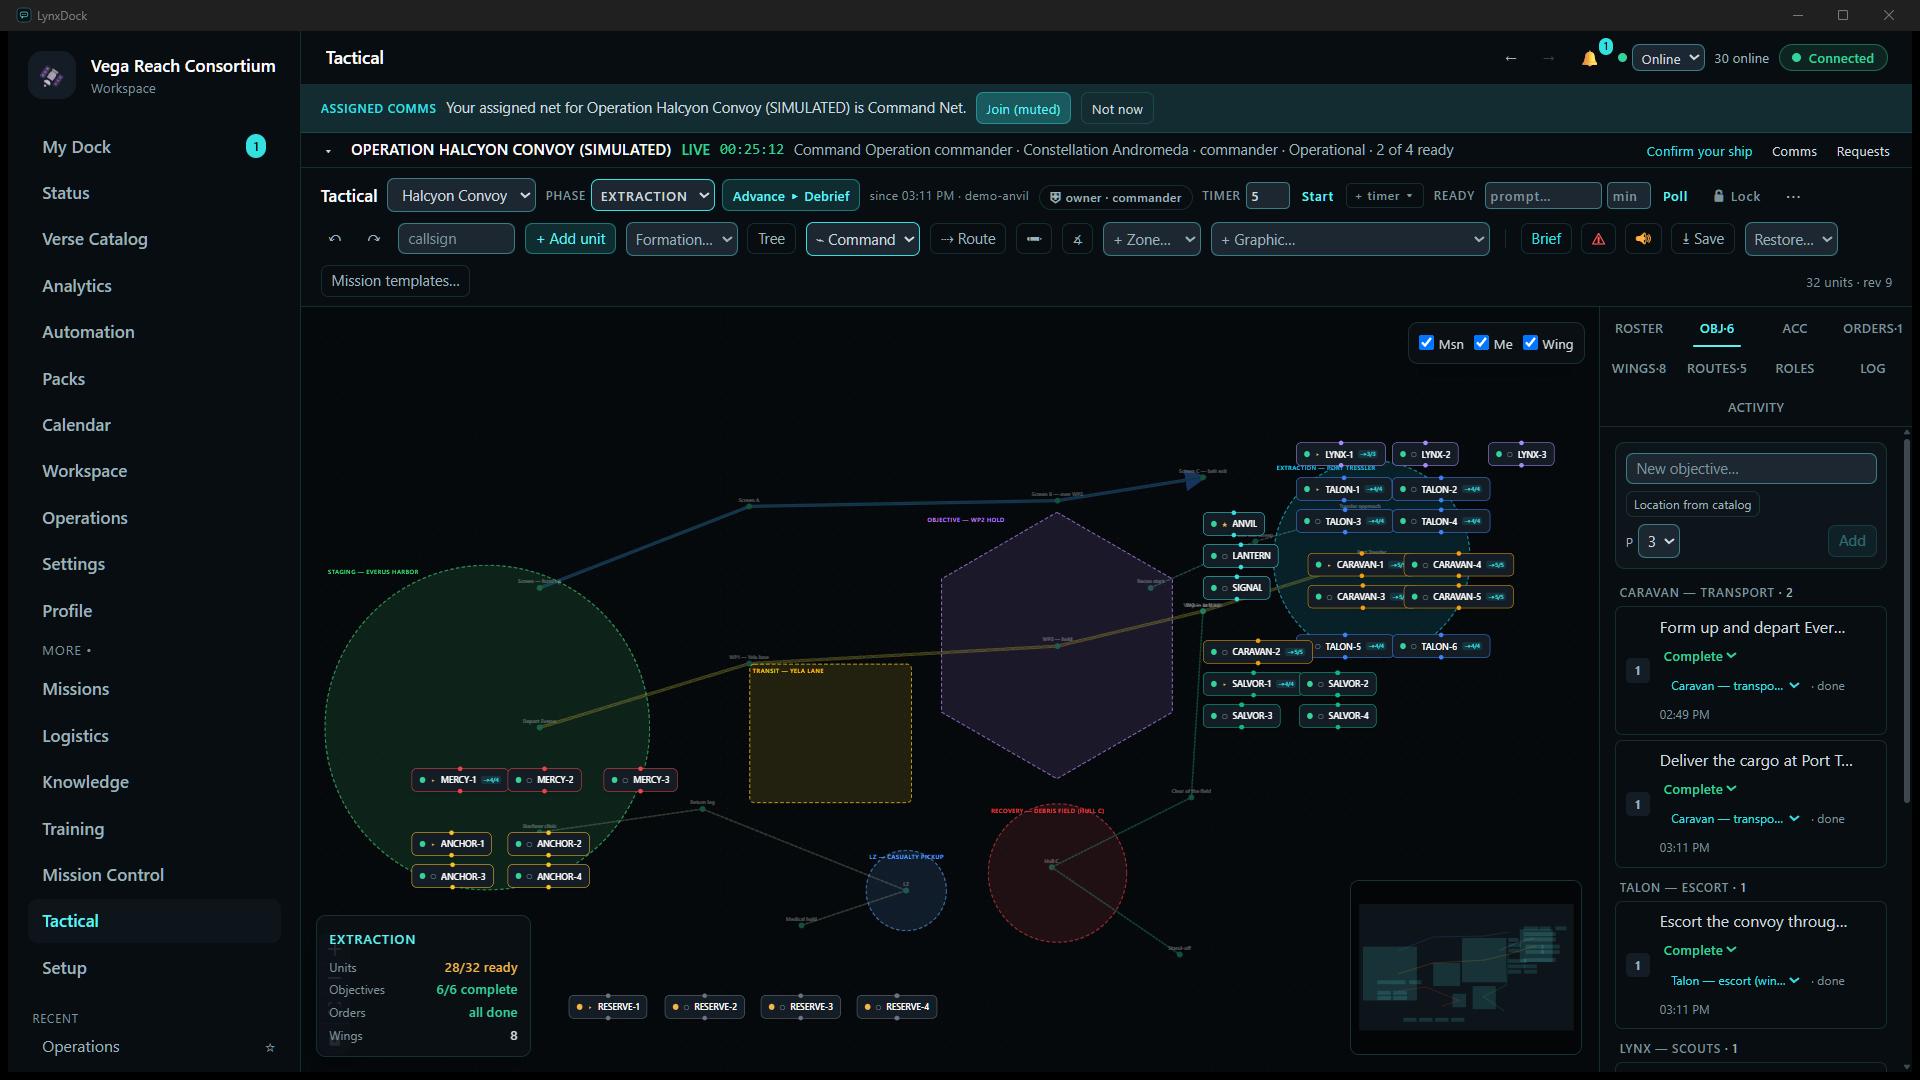Click the callsign input field
1920x1080 pixels.
click(456, 239)
